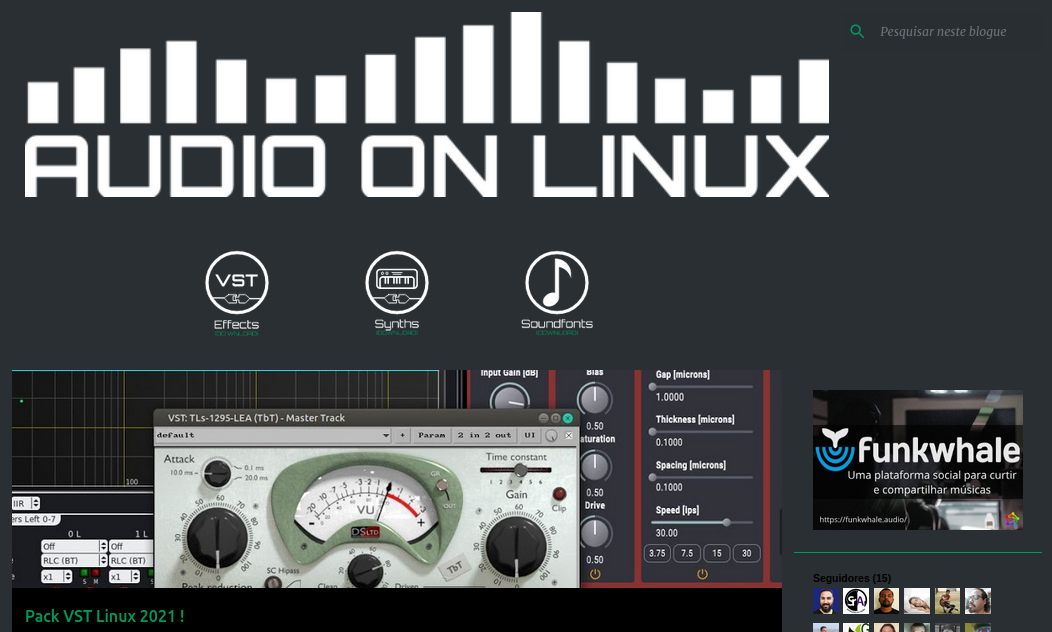Screen dimensions: 1052x632
Task: Toggle the red M mute button
Action: coord(95,573)
